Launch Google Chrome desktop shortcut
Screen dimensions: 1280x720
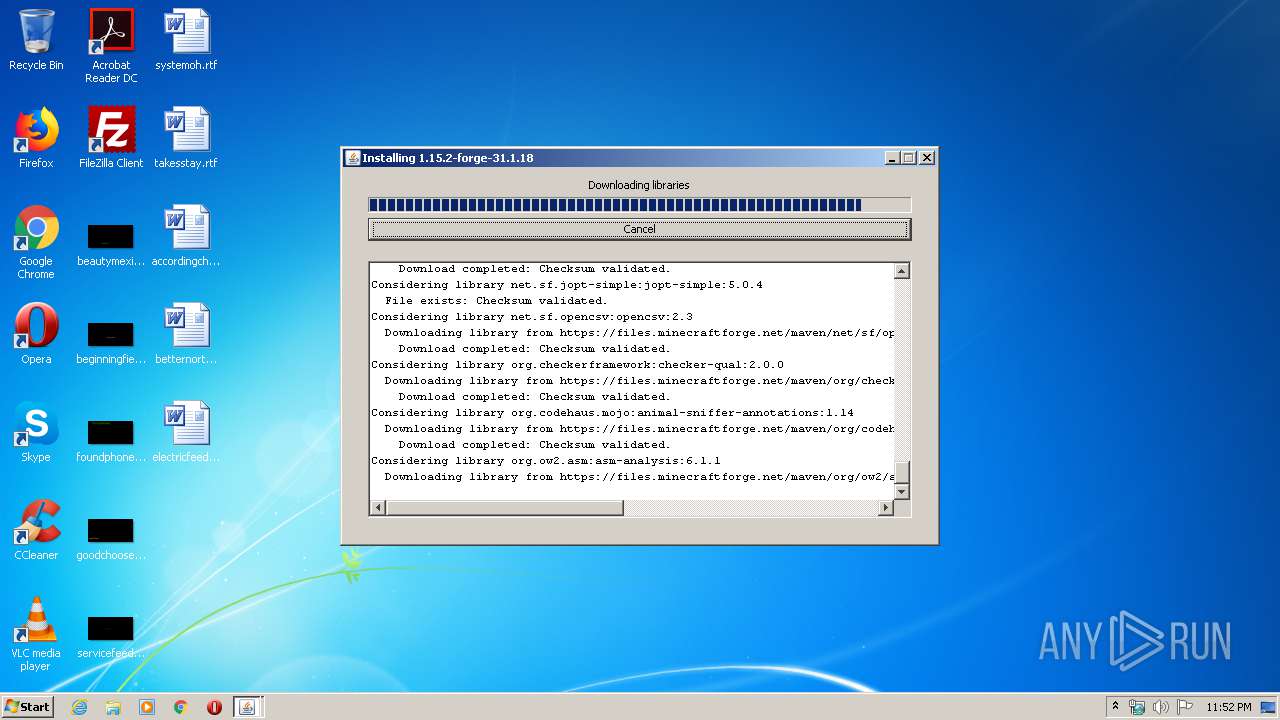point(36,242)
